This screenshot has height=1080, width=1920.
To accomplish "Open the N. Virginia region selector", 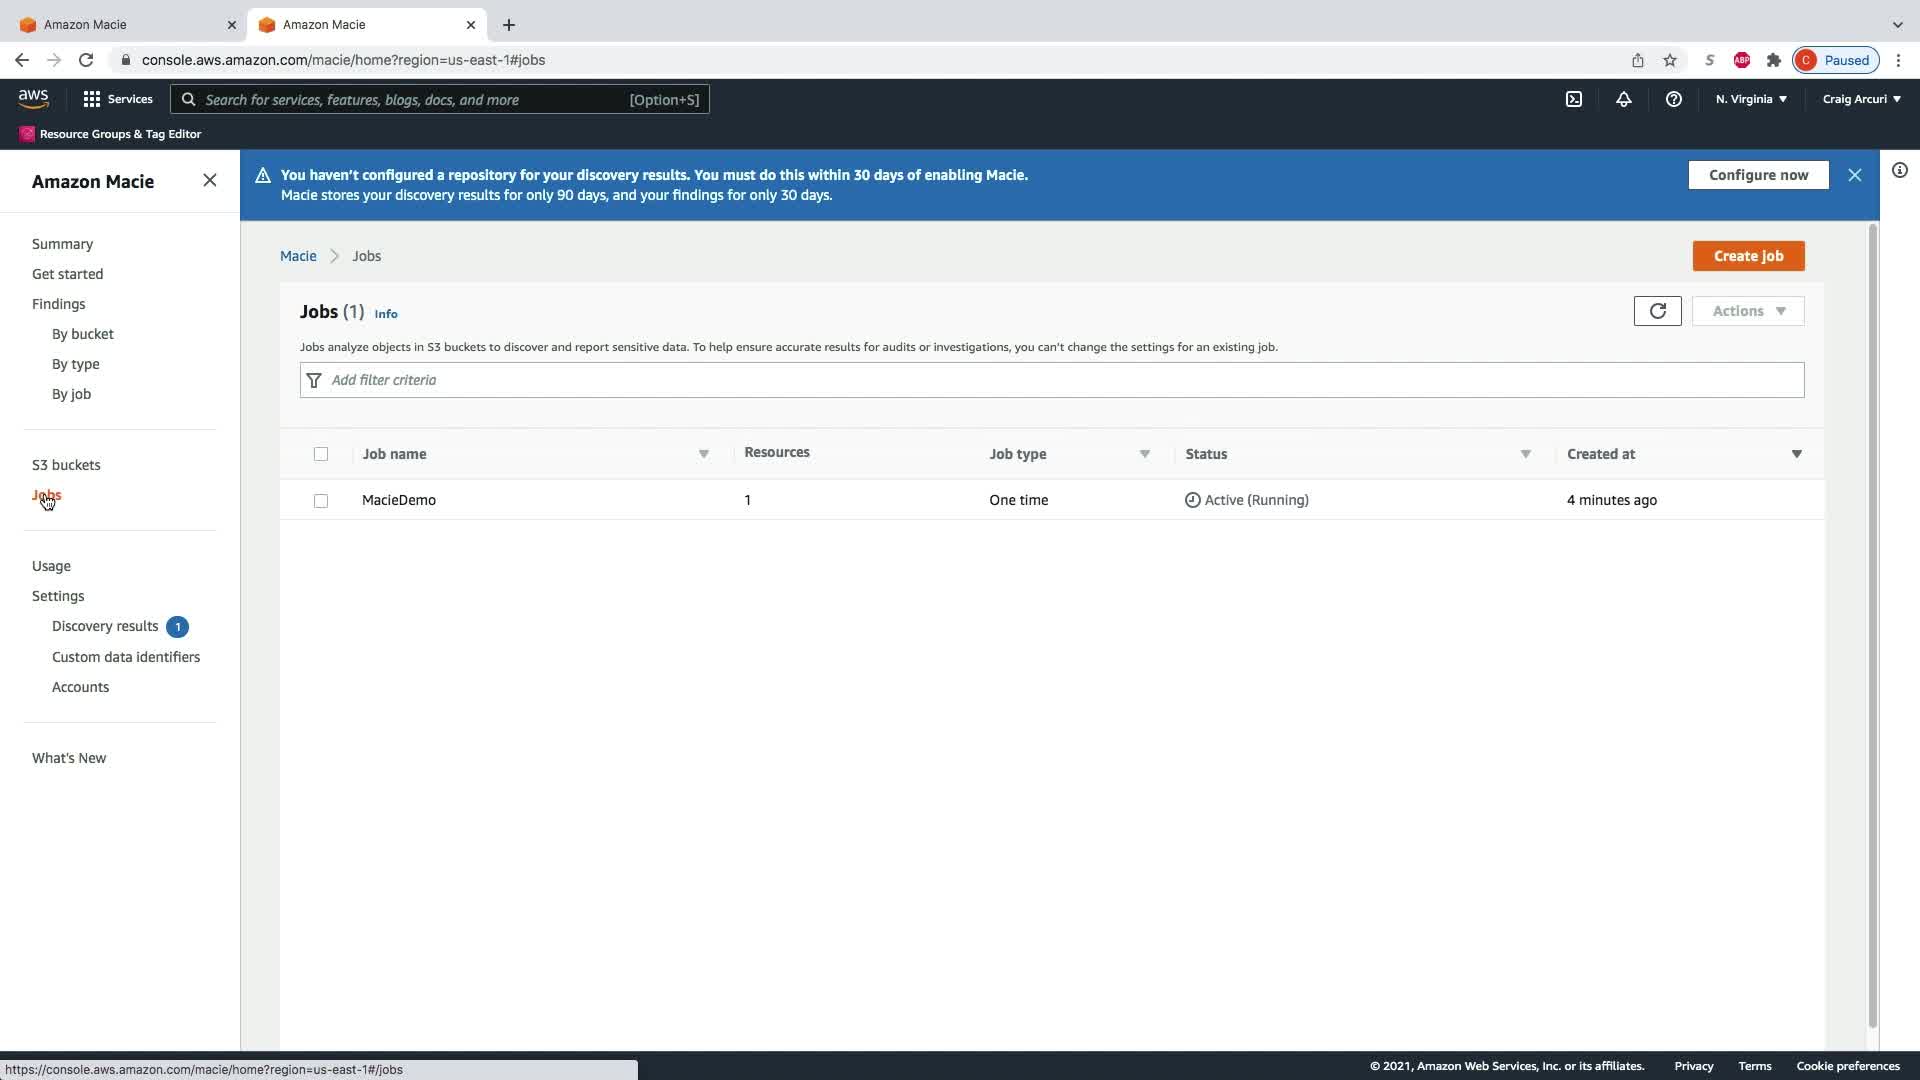I will coord(1750,99).
